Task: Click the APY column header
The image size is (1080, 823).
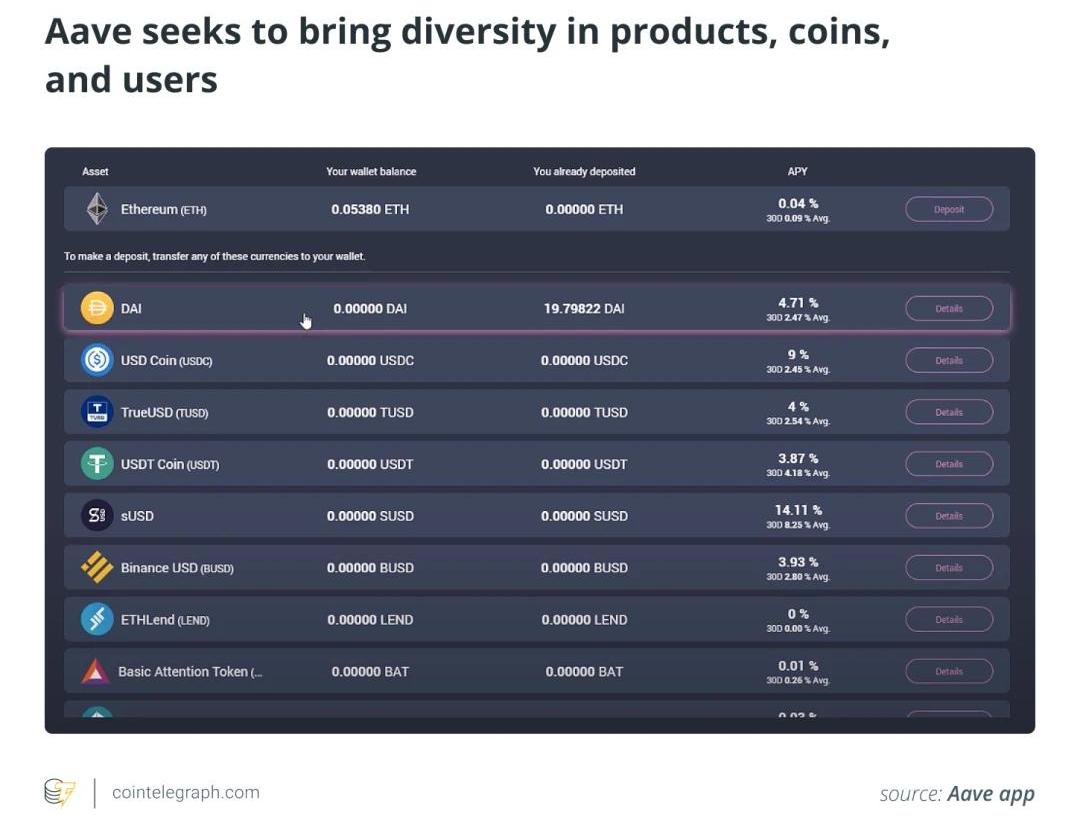Action: [797, 172]
